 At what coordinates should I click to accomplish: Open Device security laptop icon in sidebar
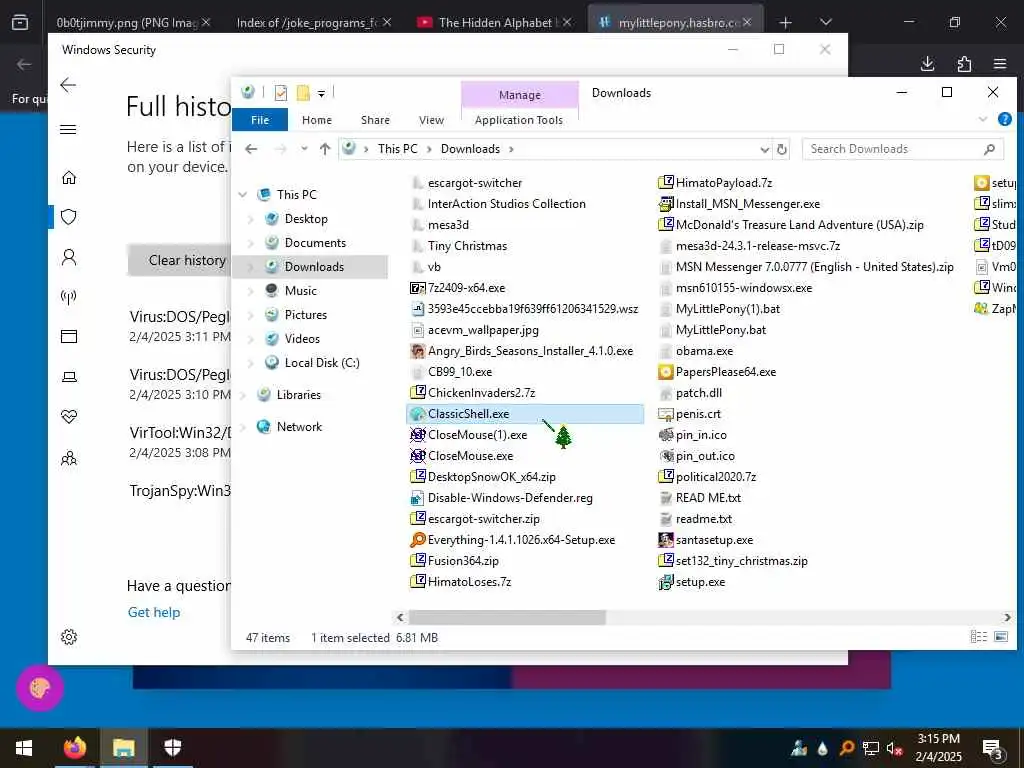tap(69, 377)
